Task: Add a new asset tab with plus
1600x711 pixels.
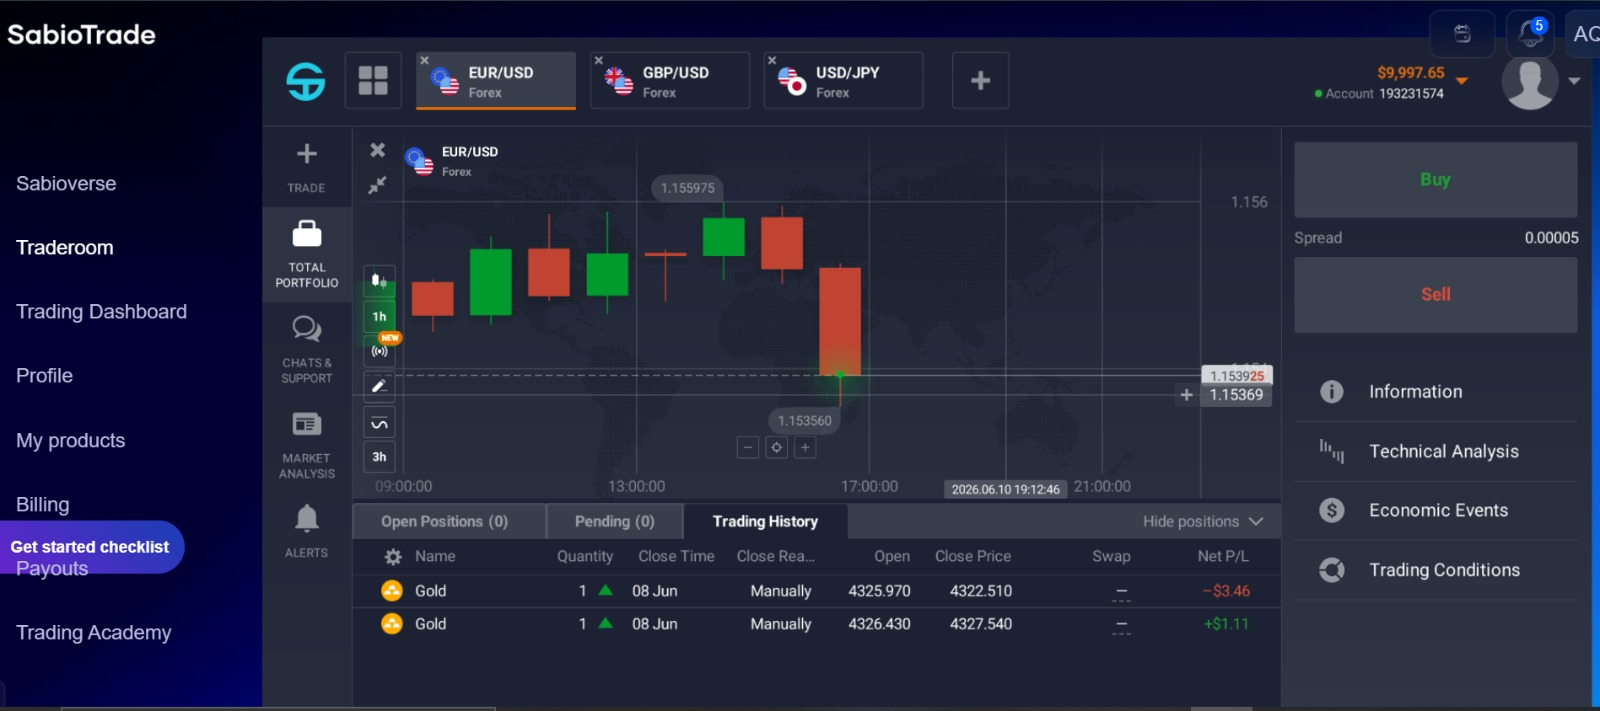Action: tap(980, 80)
